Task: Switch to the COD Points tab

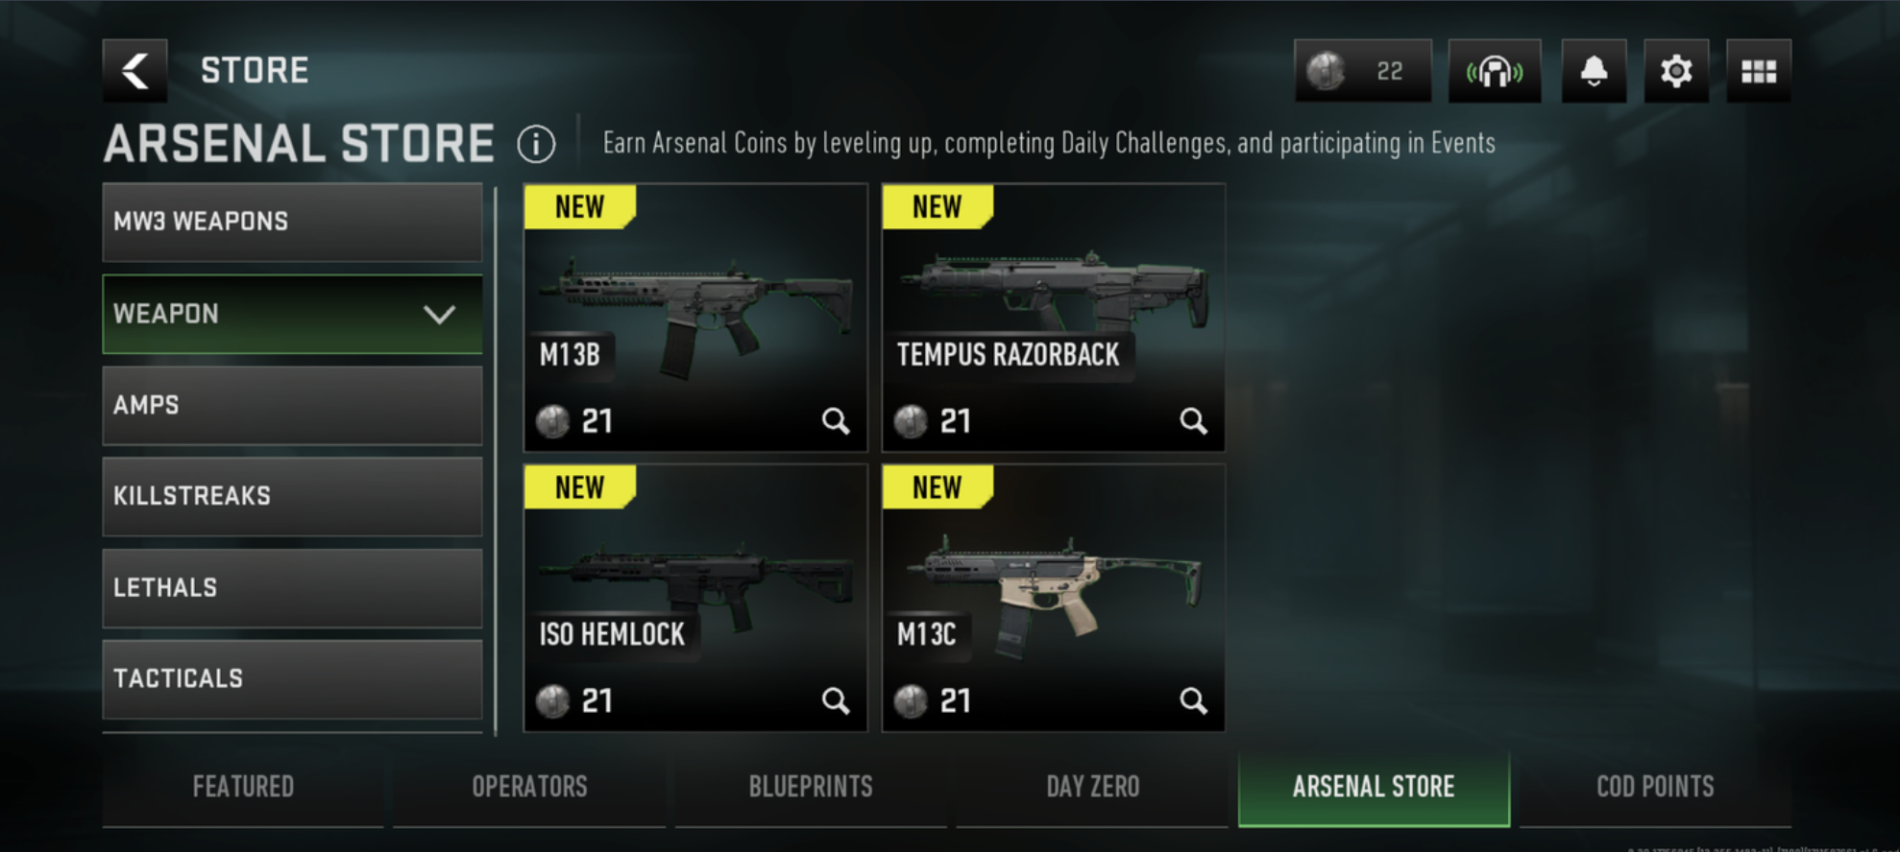Action: [x=1655, y=788]
